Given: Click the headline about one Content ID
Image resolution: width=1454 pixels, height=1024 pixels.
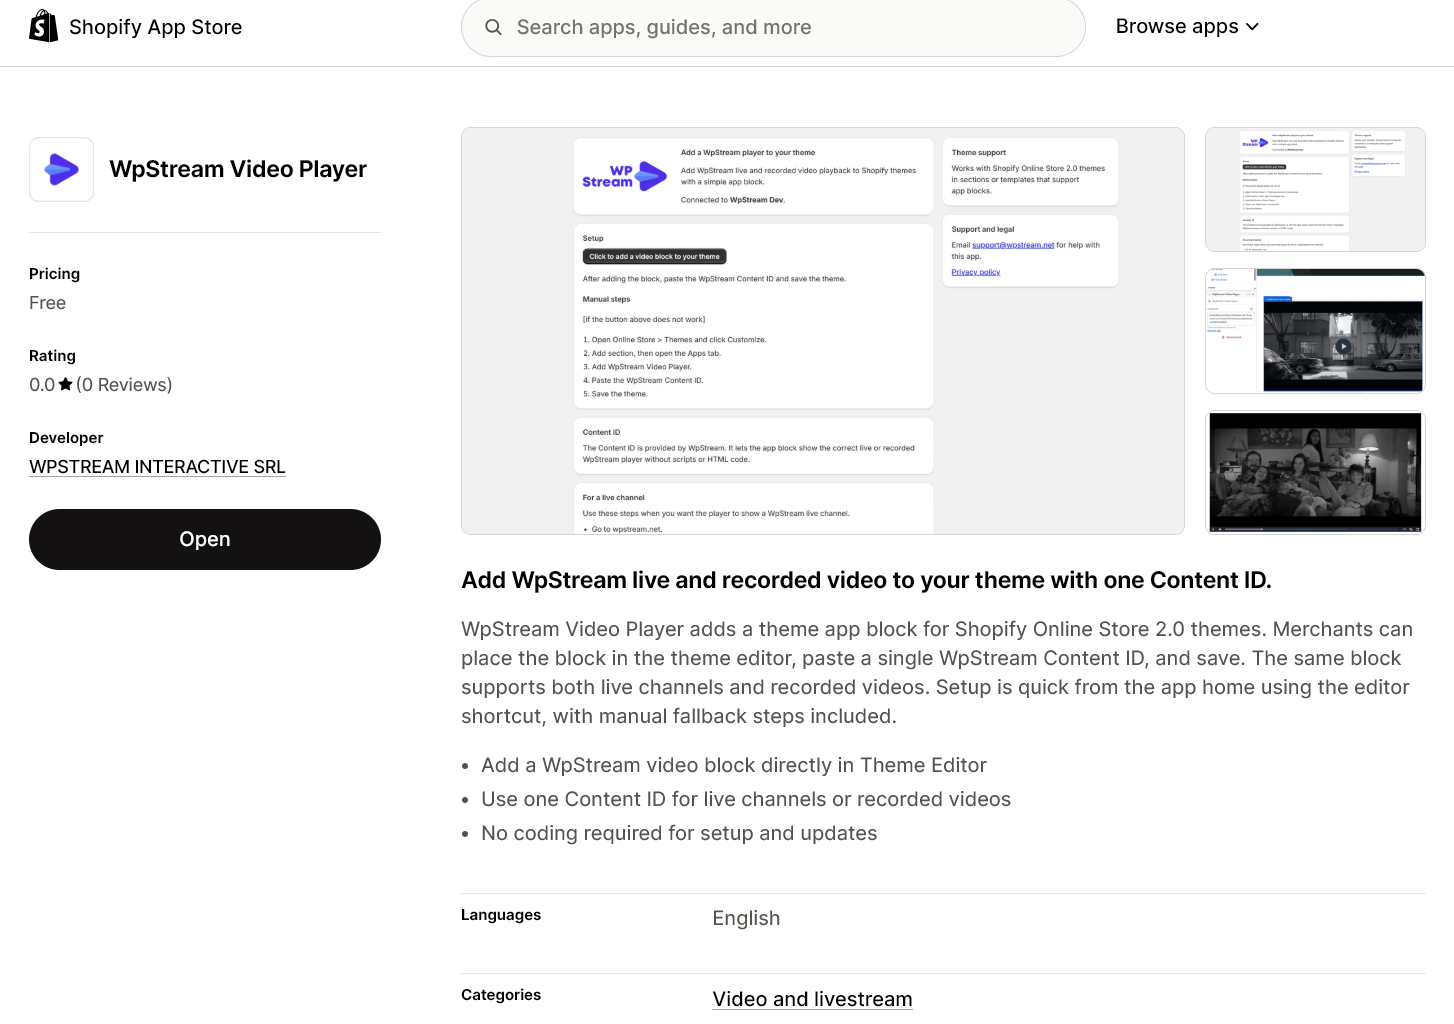Looking at the screenshot, I should pyautogui.click(x=866, y=580).
